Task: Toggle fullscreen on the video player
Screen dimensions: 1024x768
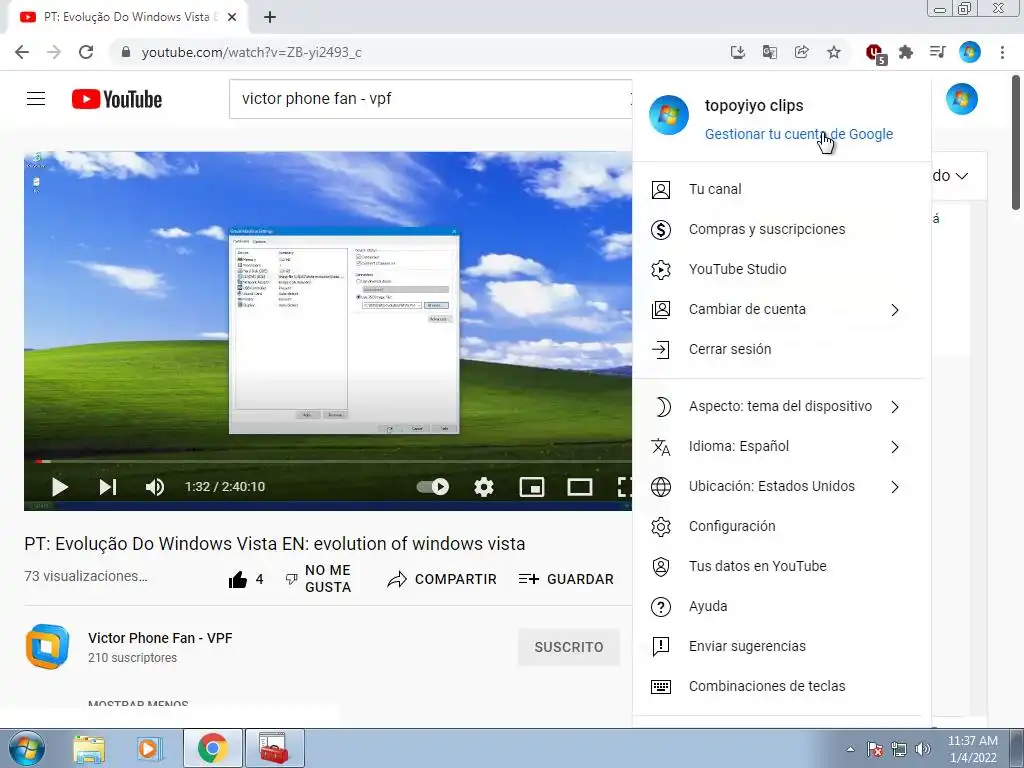Action: click(624, 487)
